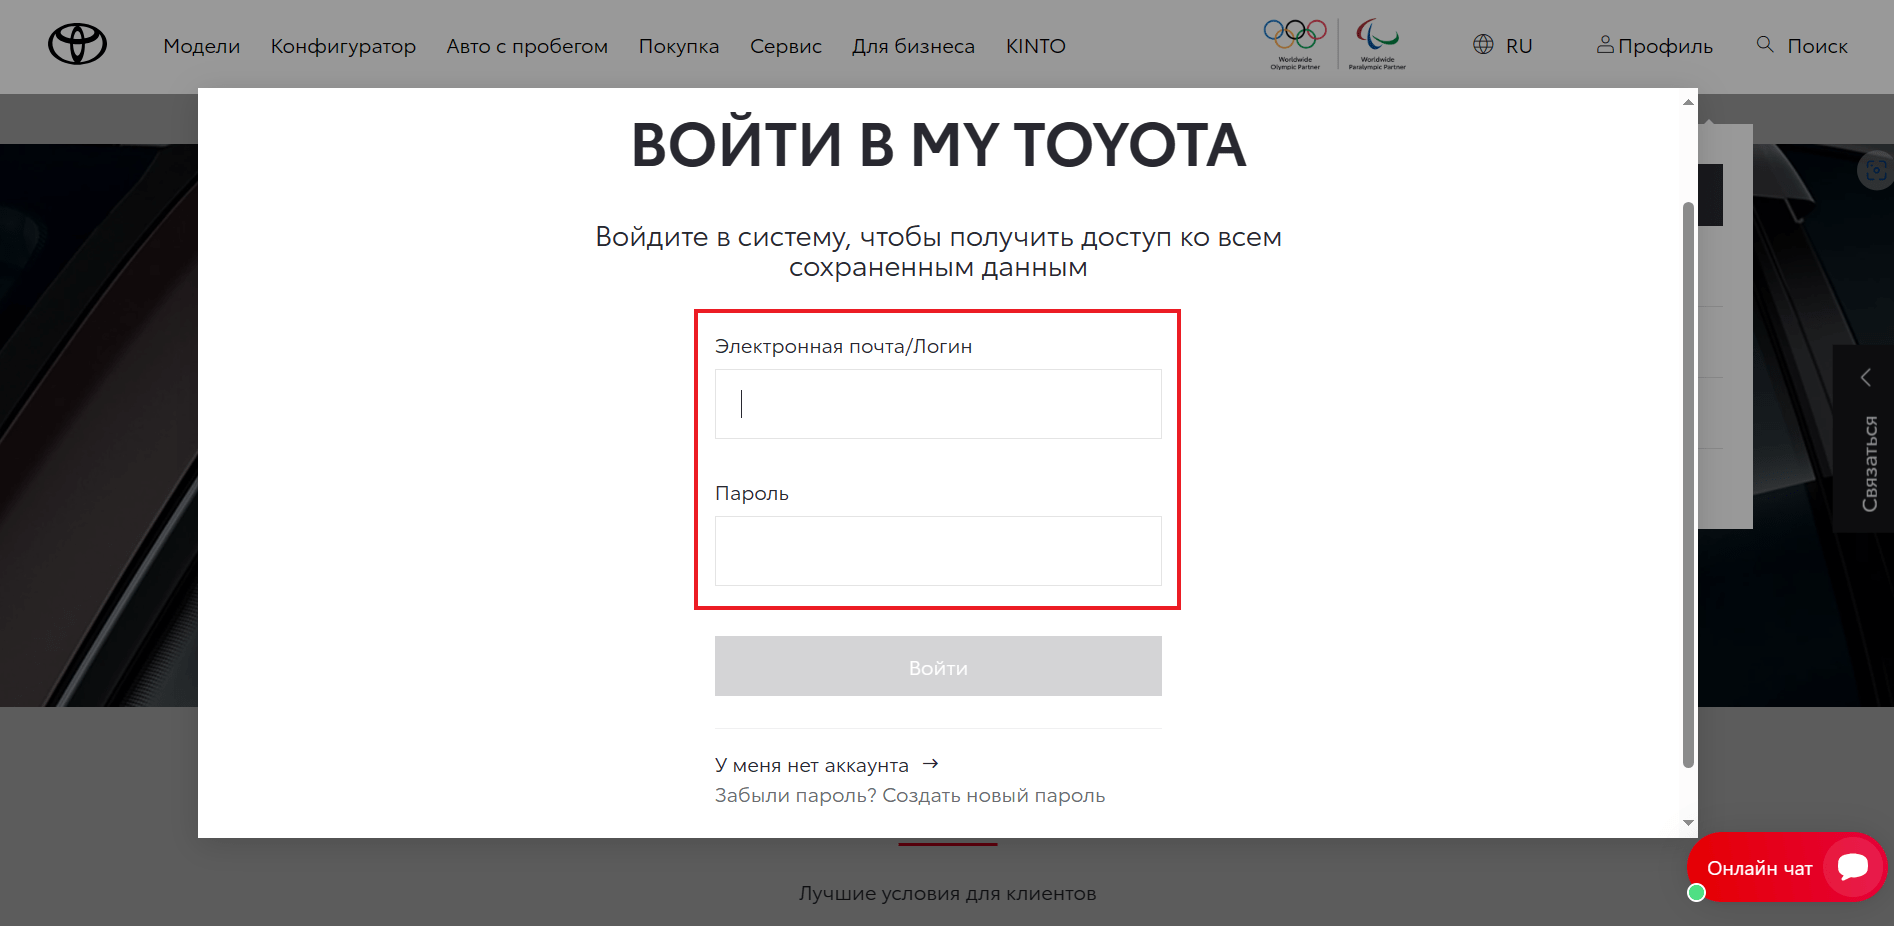
Task: Click the search magnifier icon
Action: point(1765,44)
